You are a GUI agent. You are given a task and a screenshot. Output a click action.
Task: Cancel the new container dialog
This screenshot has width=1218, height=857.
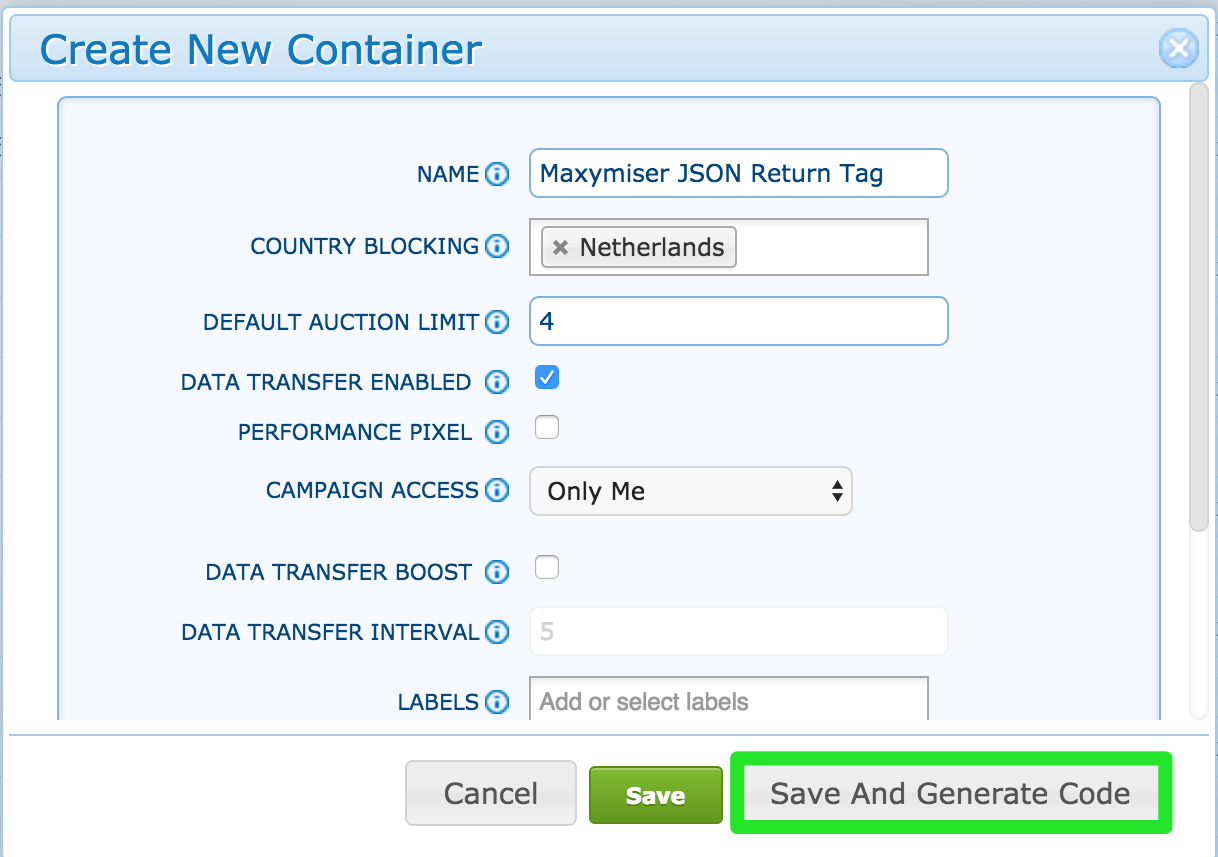[491, 794]
